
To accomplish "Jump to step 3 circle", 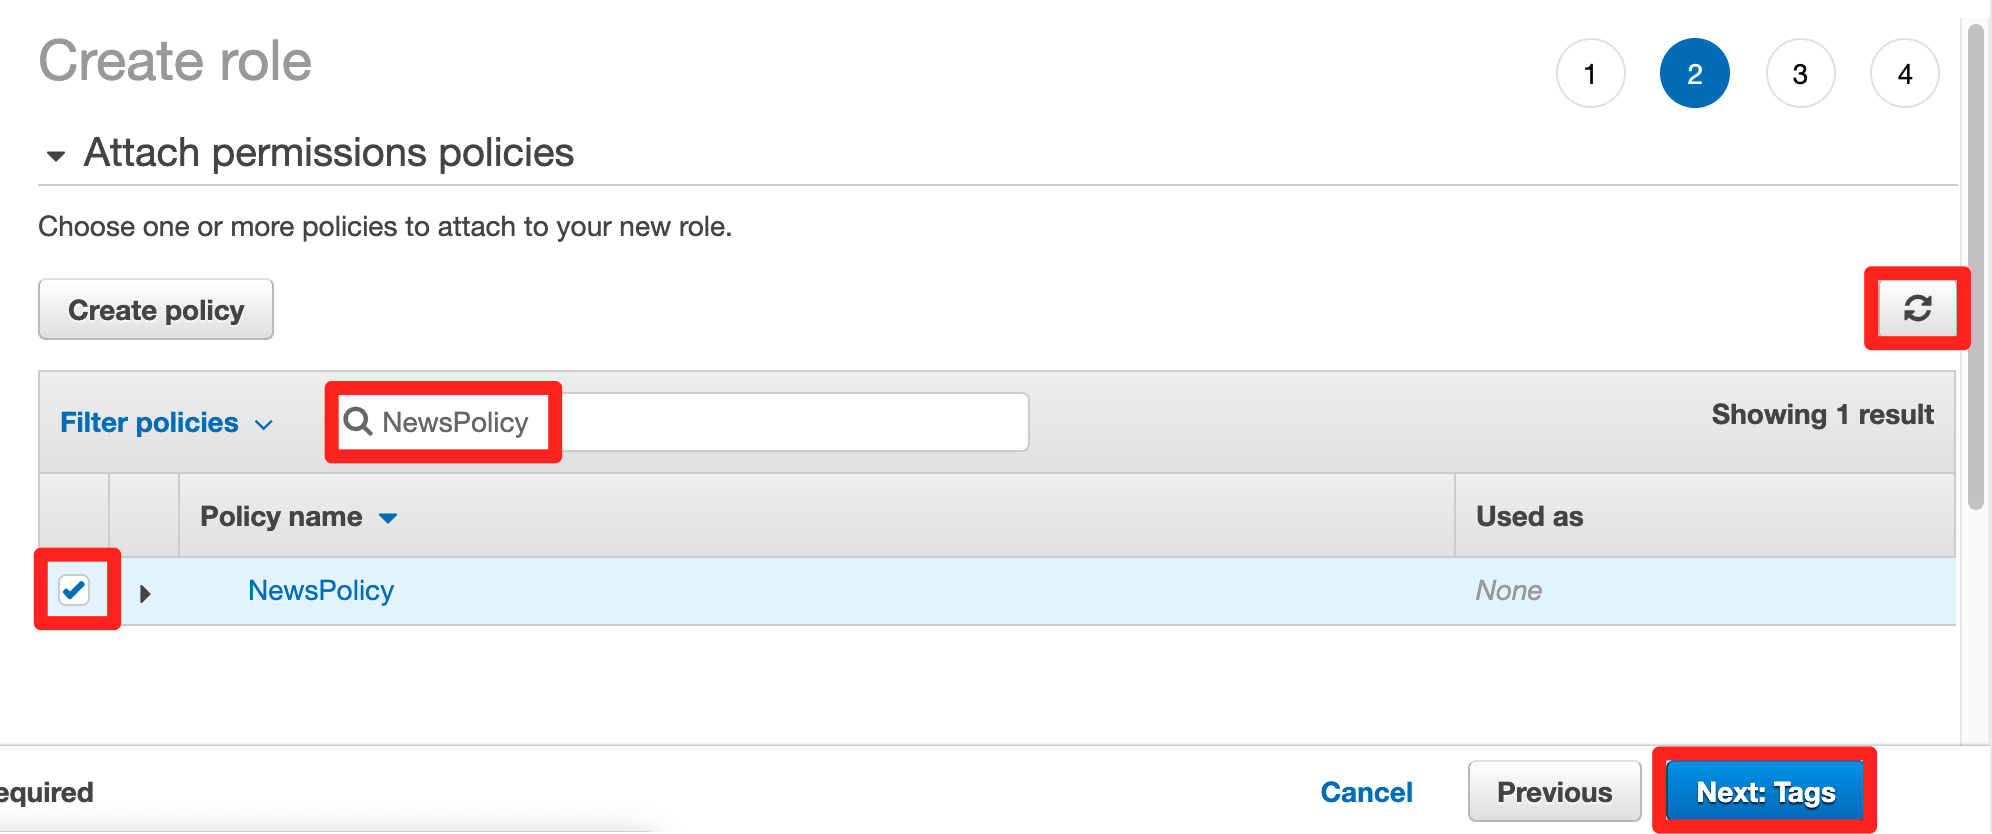I will point(1800,73).
